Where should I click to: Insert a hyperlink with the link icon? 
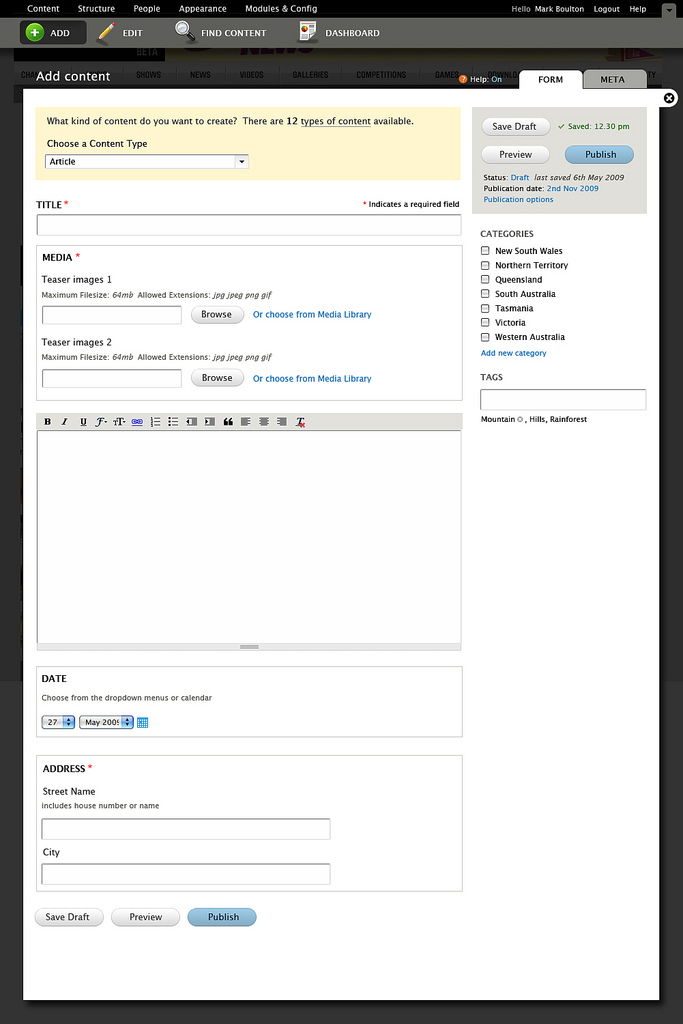coord(137,422)
